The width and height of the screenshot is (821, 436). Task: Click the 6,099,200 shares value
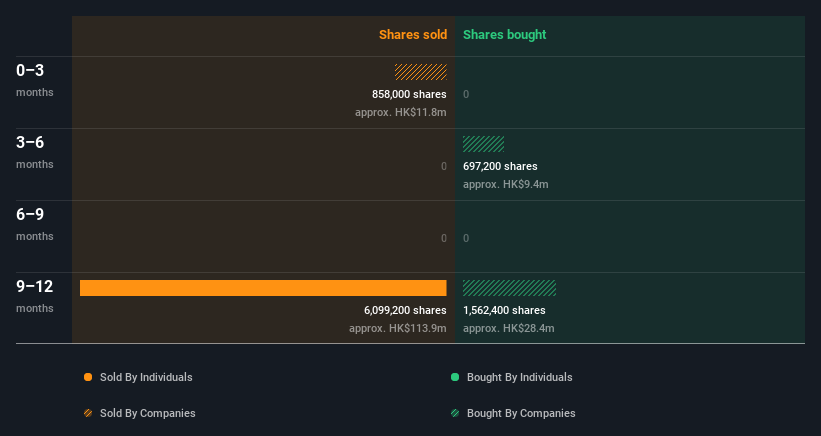(405, 310)
